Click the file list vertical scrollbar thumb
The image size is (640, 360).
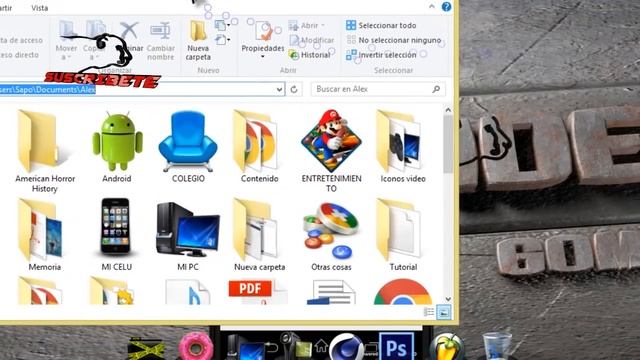(x=448, y=144)
